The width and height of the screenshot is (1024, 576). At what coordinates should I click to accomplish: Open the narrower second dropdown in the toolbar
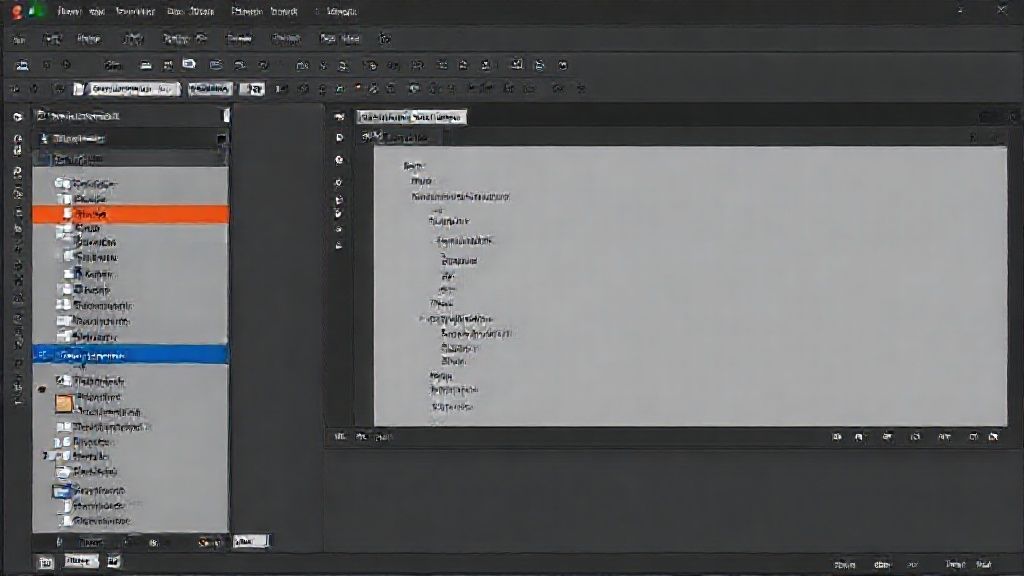pos(209,89)
